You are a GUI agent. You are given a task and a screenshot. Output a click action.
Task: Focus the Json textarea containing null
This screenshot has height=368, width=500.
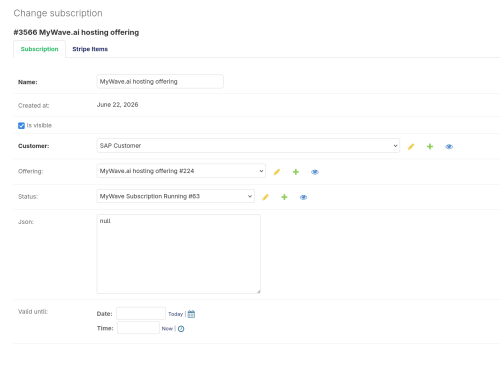tap(179, 254)
